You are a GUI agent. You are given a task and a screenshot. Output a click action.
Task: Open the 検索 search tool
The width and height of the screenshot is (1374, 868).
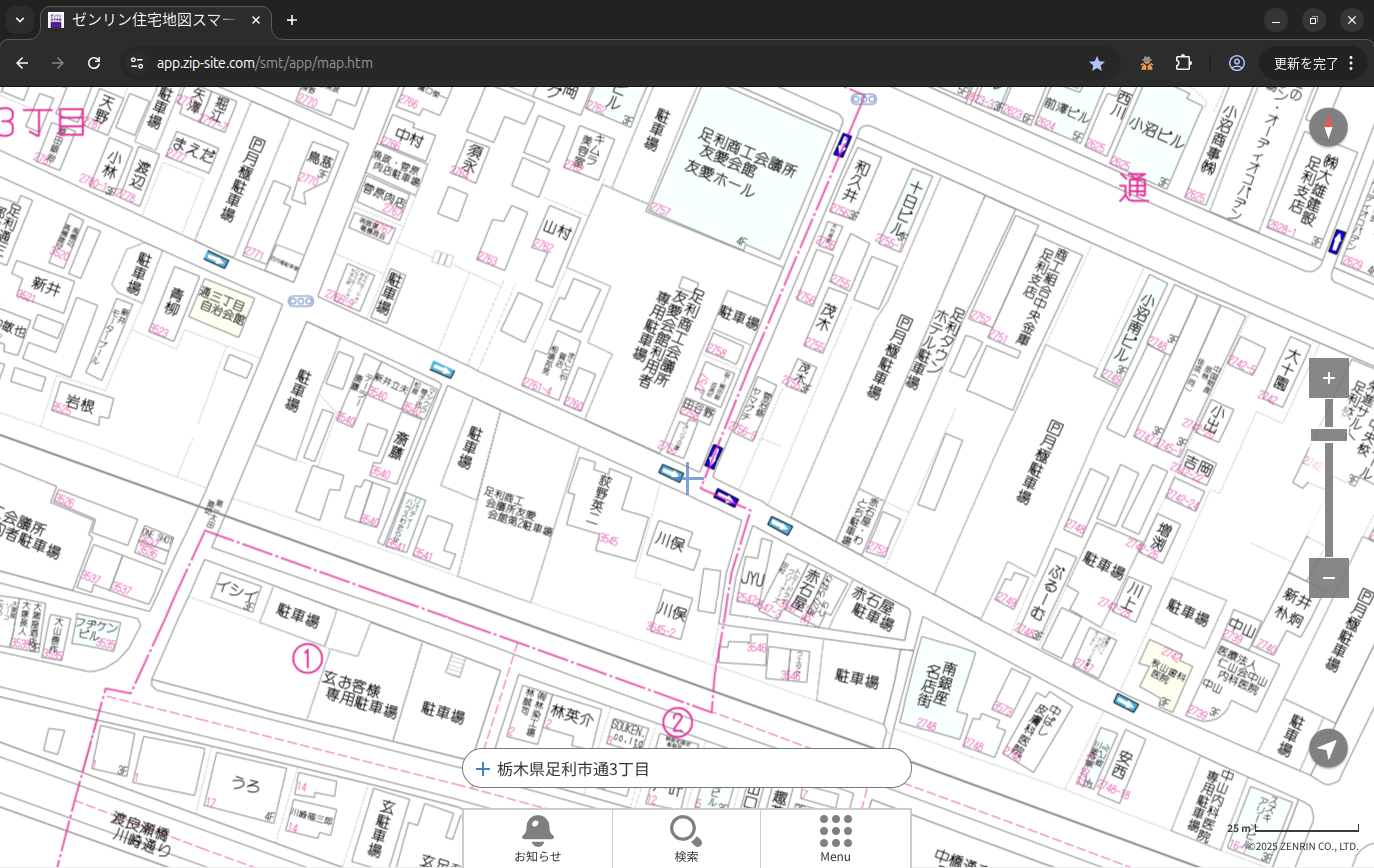[686, 838]
